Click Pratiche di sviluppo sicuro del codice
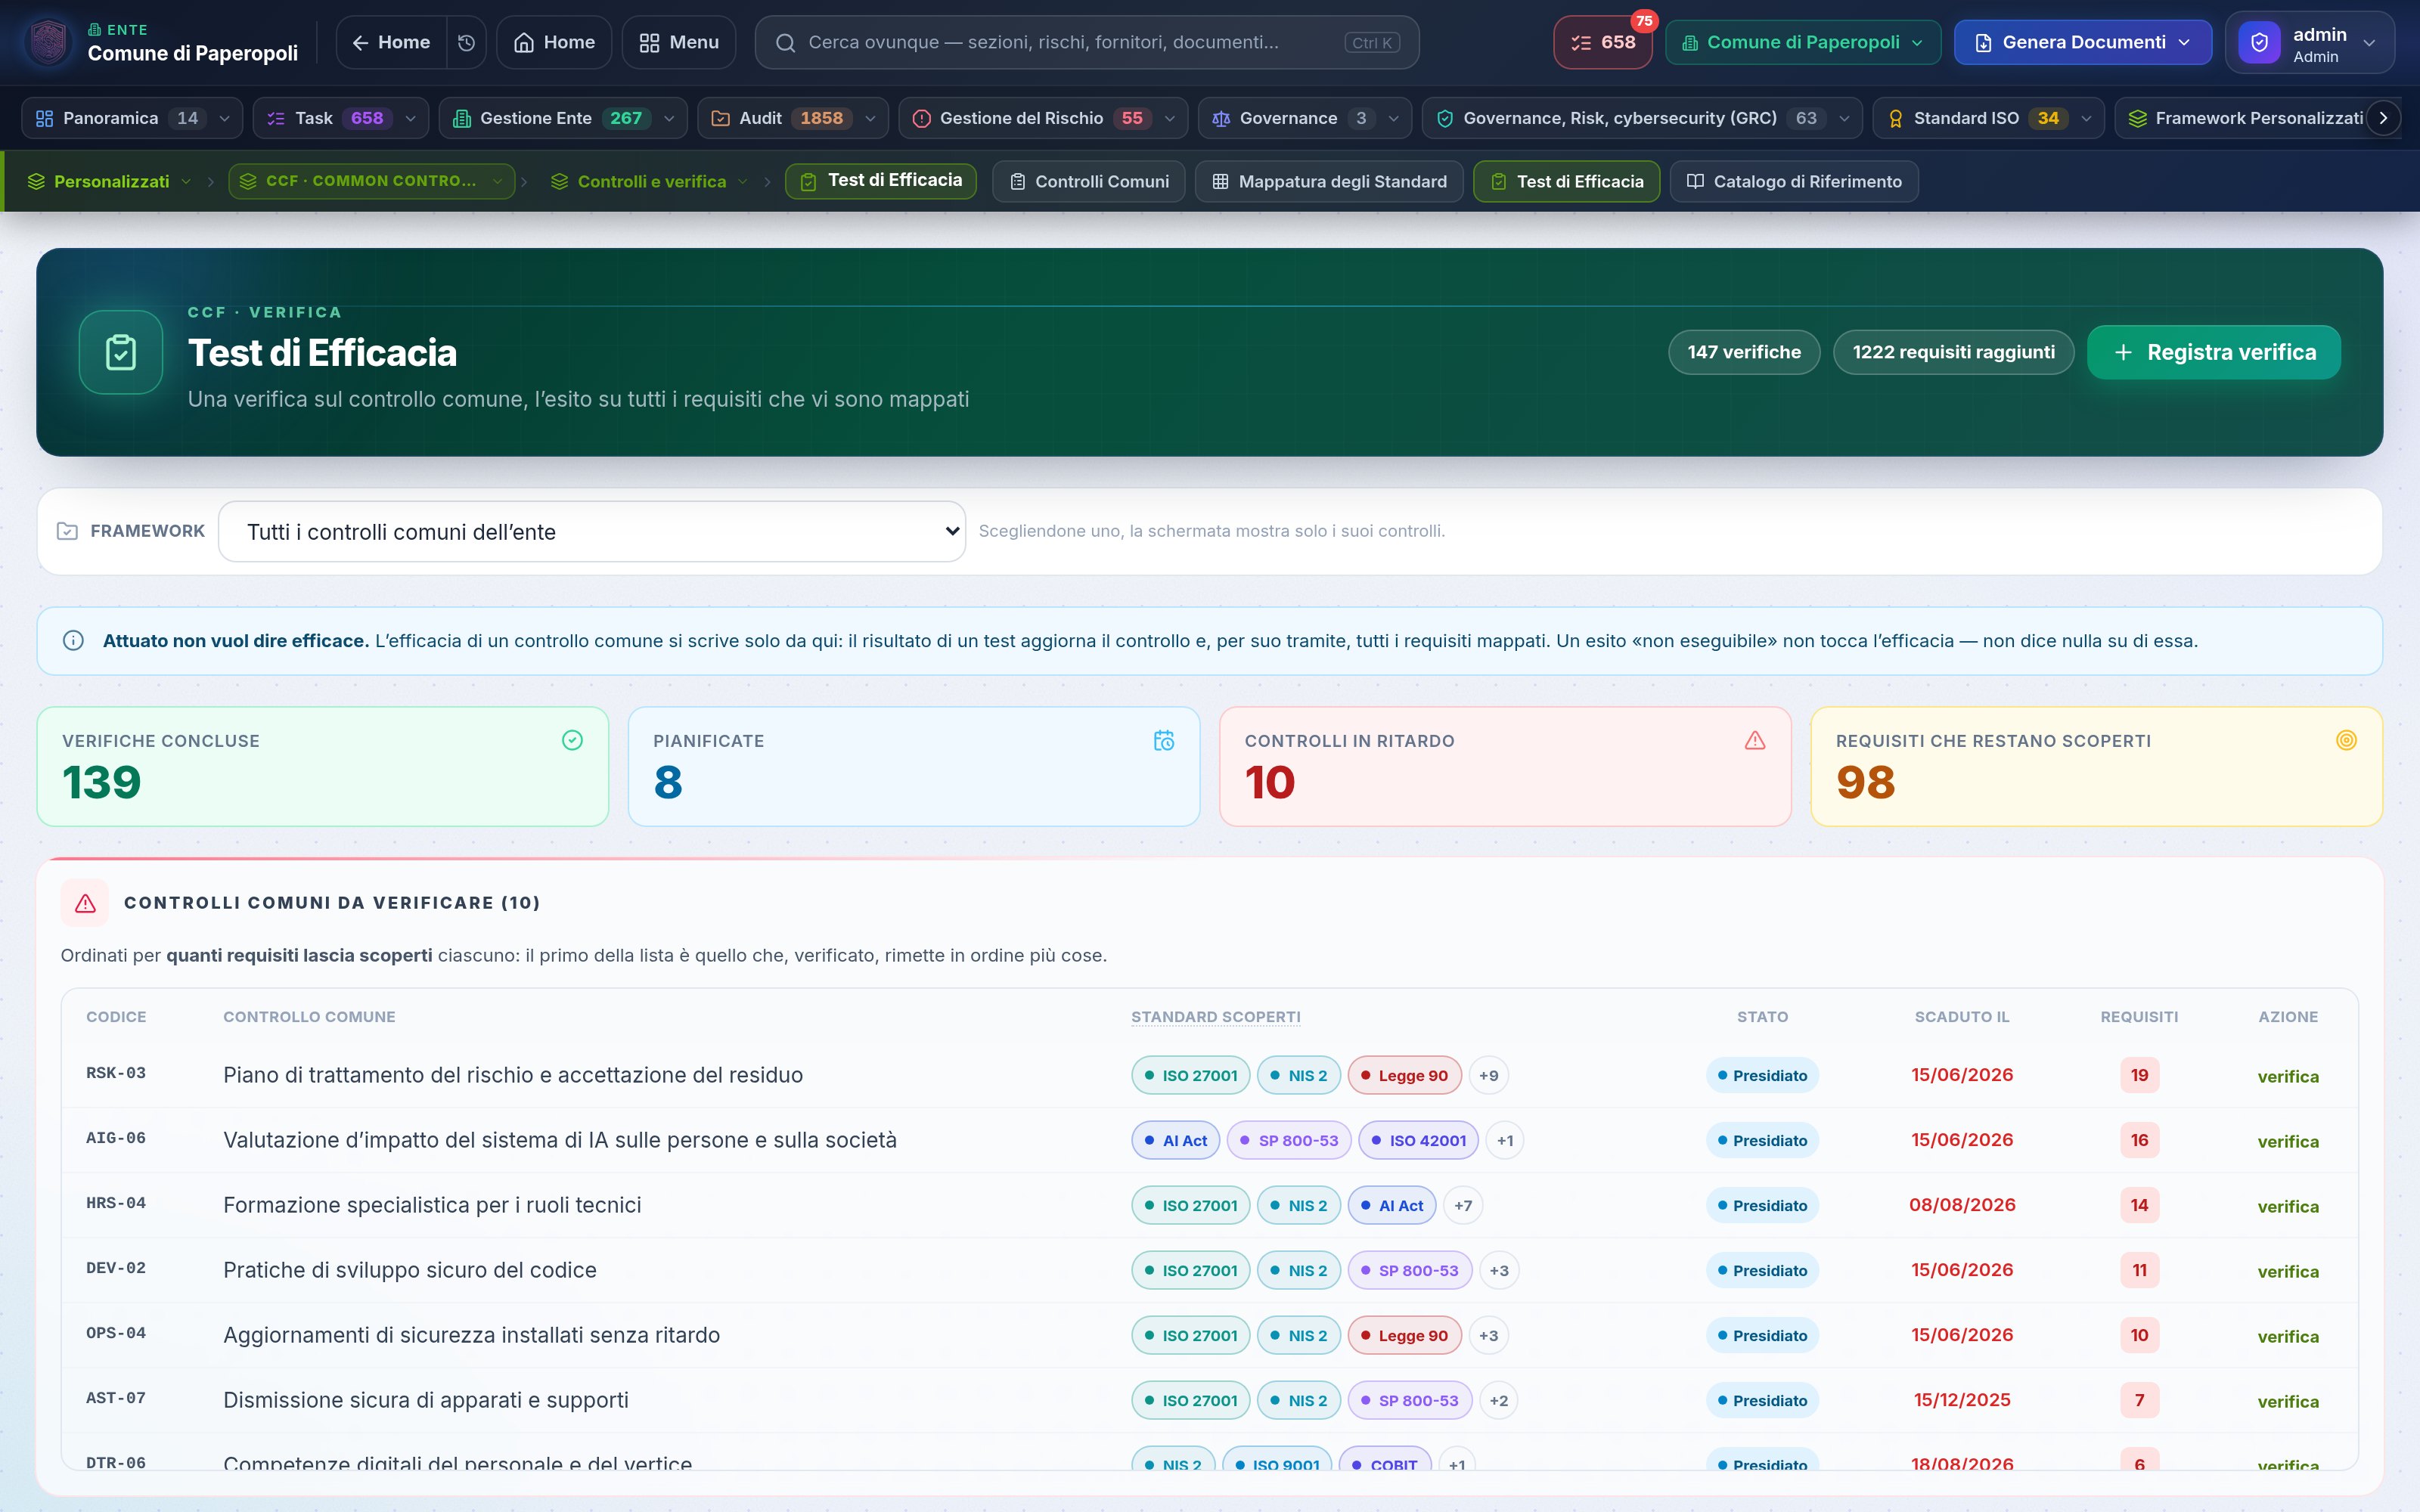 (x=410, y=1270)
